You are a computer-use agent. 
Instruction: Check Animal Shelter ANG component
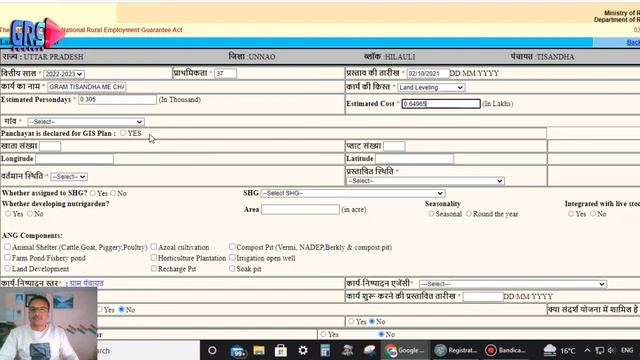tap(8, 247)
